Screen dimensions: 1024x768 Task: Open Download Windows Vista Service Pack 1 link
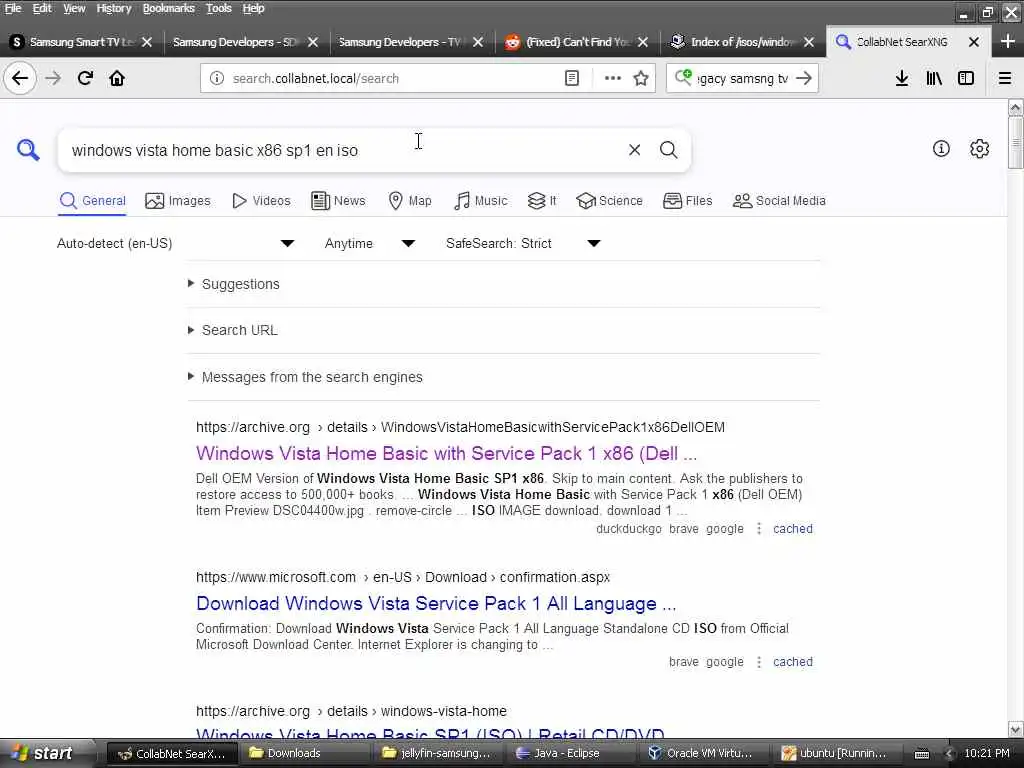[436, 603]
